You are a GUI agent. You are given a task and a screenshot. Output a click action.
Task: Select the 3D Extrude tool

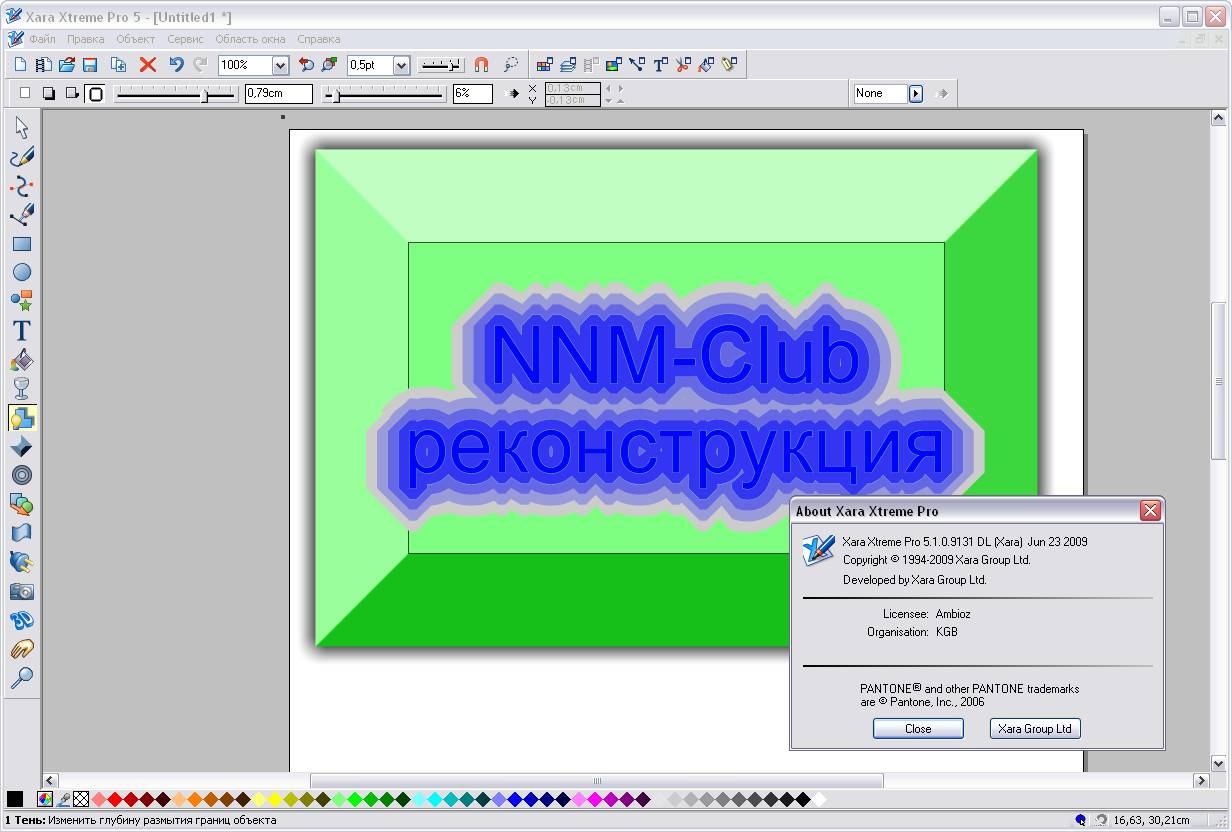click(x=22, y=620)
